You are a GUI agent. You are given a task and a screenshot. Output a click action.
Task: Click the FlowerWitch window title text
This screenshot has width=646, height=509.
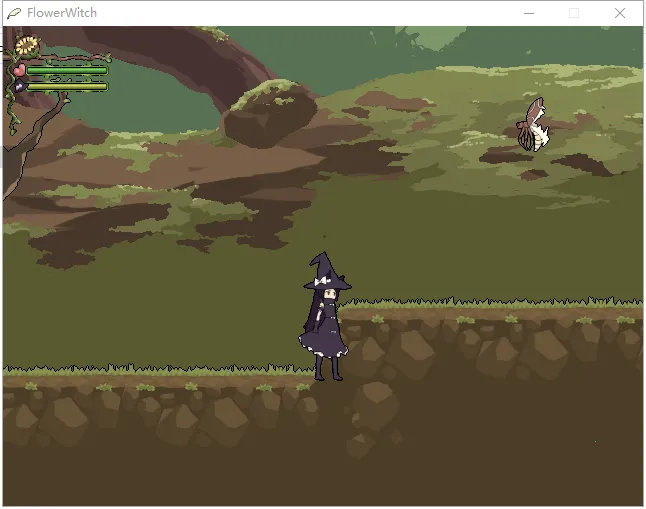[x=62, y=13]
